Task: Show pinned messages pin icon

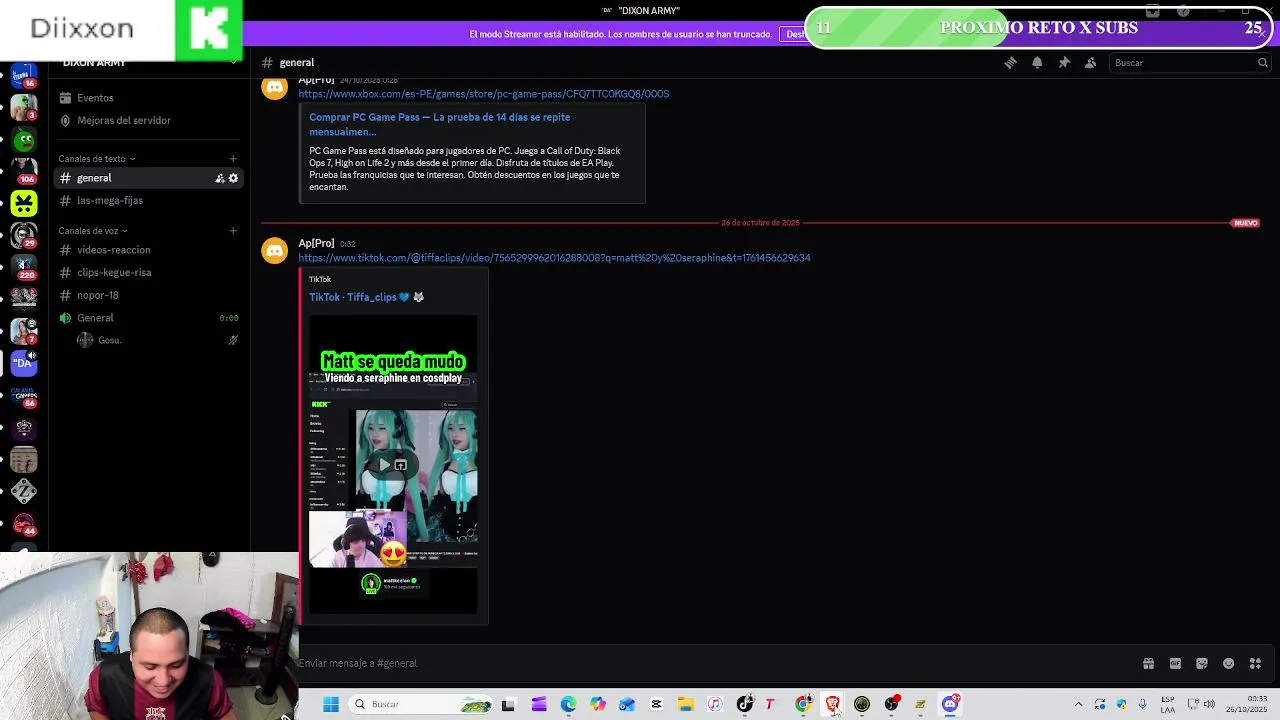Action: (x=1064, y=62)
